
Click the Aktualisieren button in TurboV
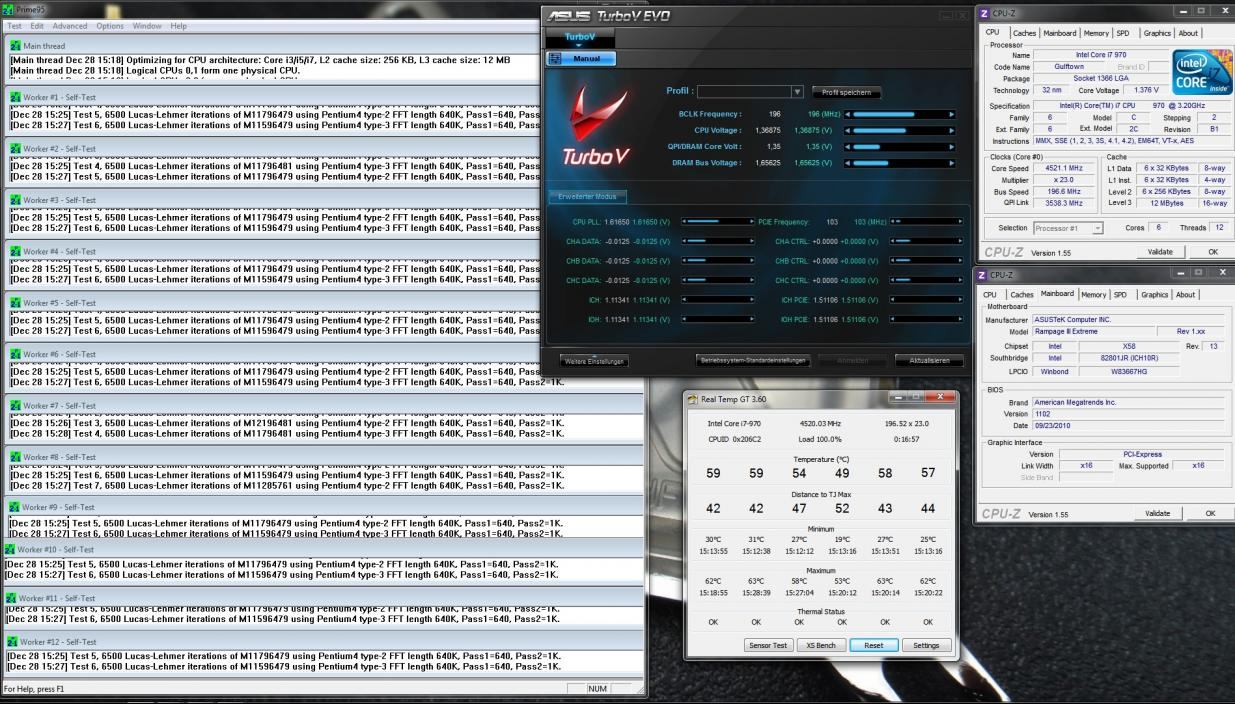coord(929,361)
